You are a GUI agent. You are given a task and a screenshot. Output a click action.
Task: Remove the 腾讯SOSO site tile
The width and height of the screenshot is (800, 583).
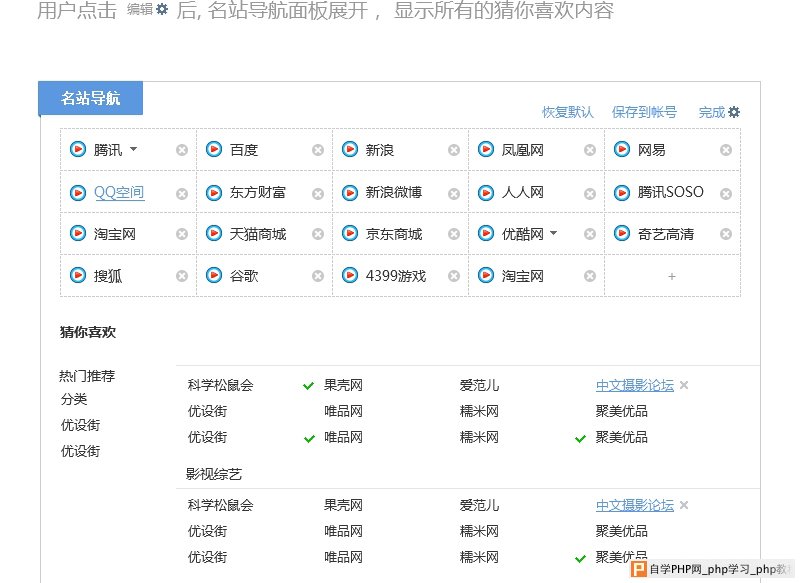tap(726, 194)
